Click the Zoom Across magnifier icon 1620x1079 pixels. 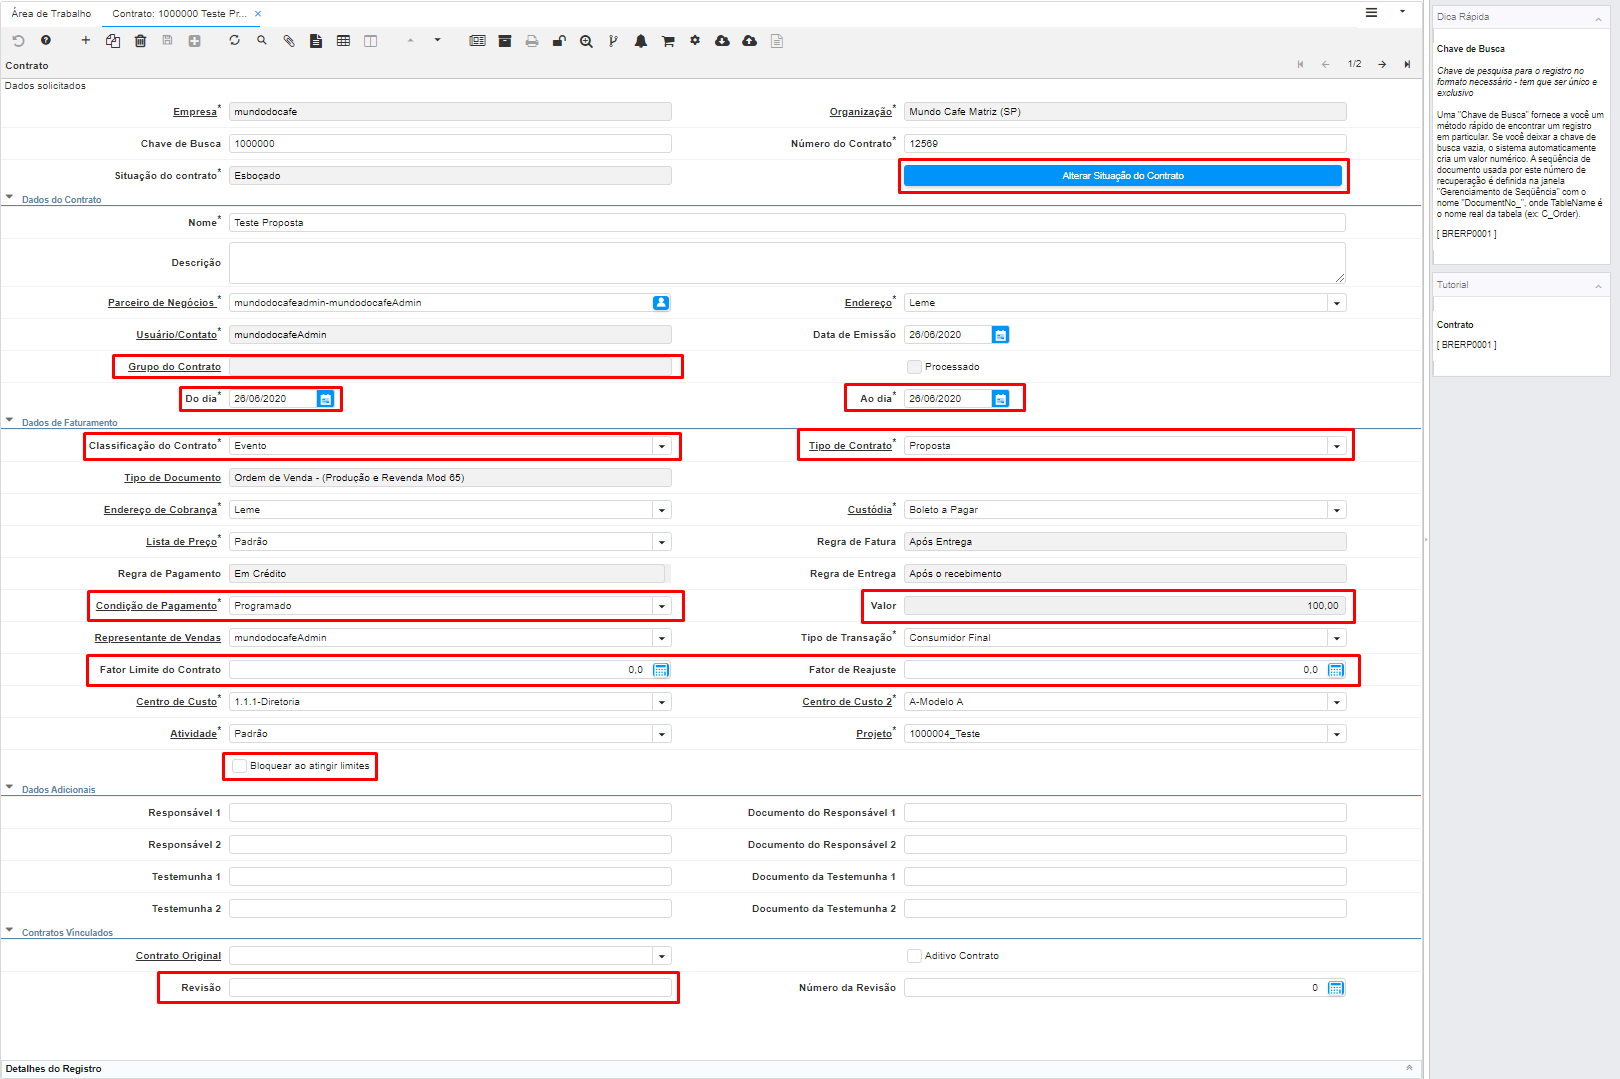coord(586,41)
